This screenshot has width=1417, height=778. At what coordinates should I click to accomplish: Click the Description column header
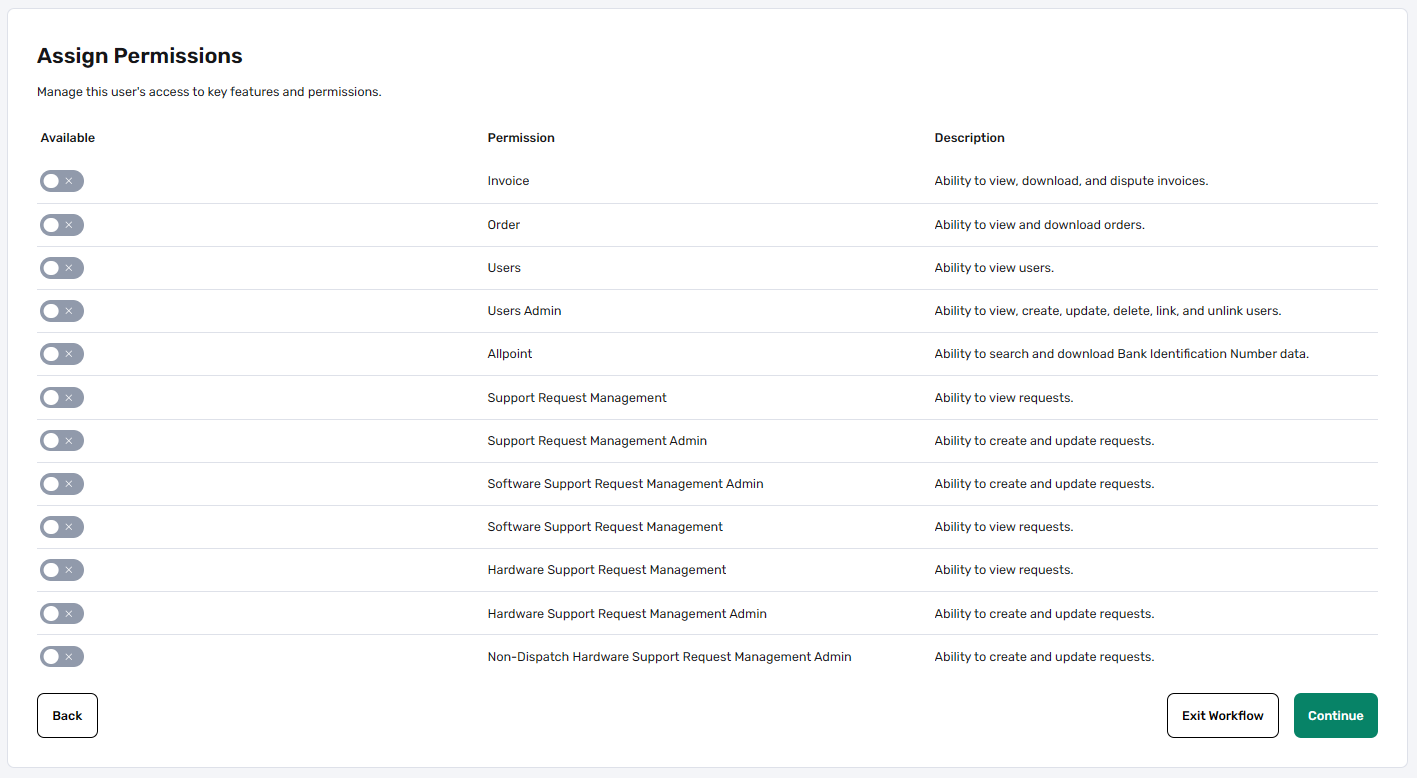969,138
